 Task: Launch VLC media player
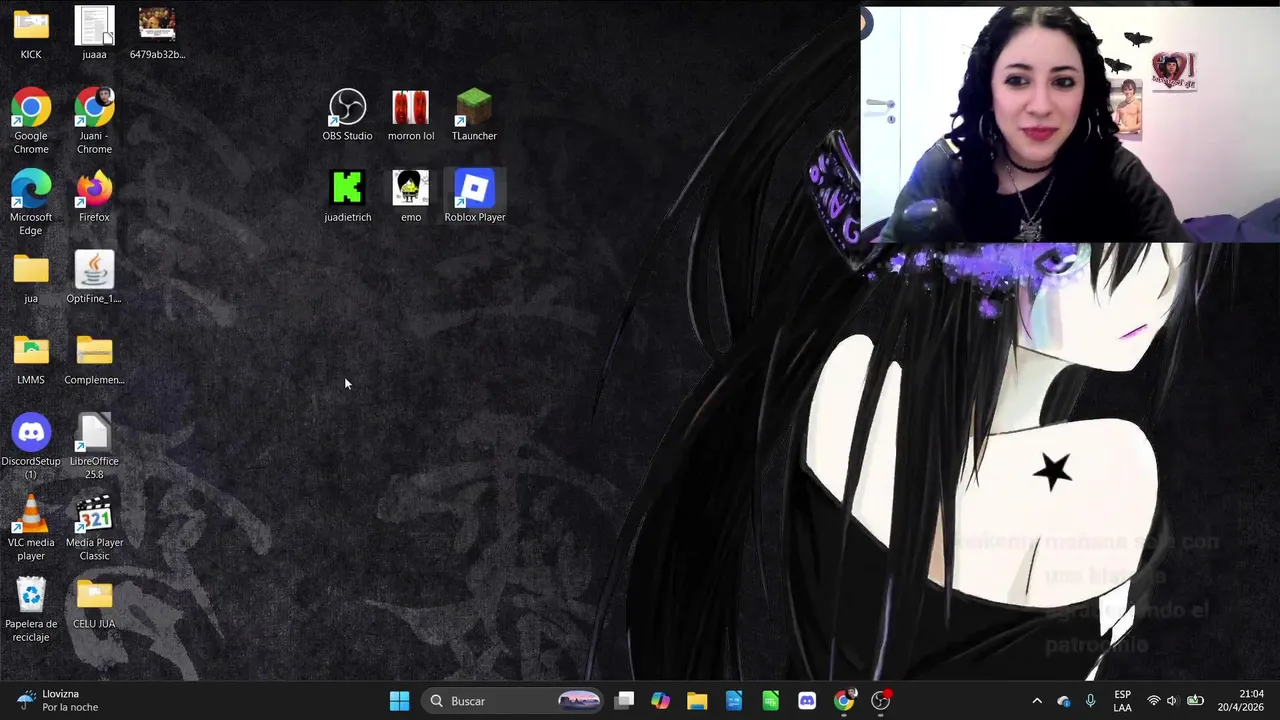pos(31,528)
